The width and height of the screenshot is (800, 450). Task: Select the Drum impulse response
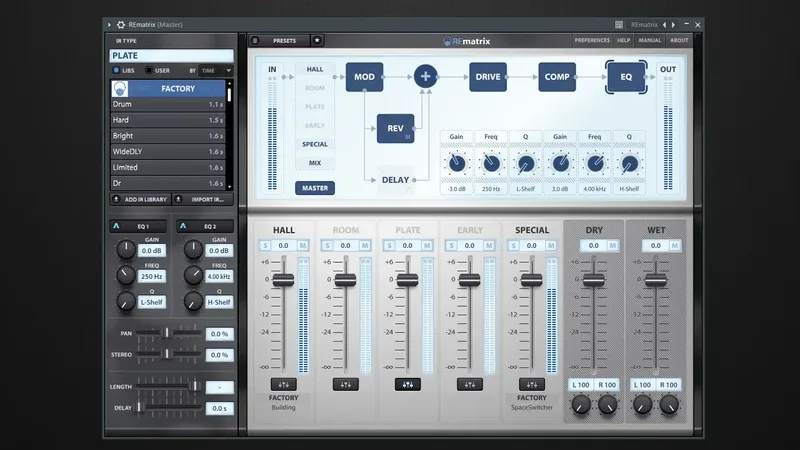point(168,104)
